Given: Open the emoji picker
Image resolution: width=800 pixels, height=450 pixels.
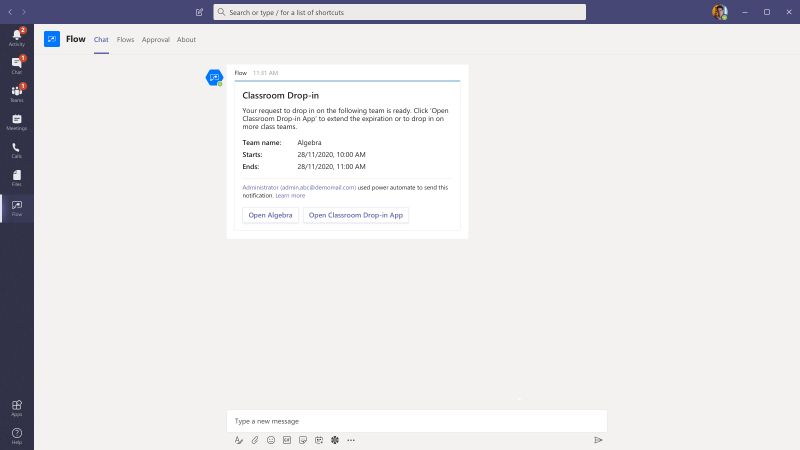Looking at the screenshot, I should click(271, 440).
